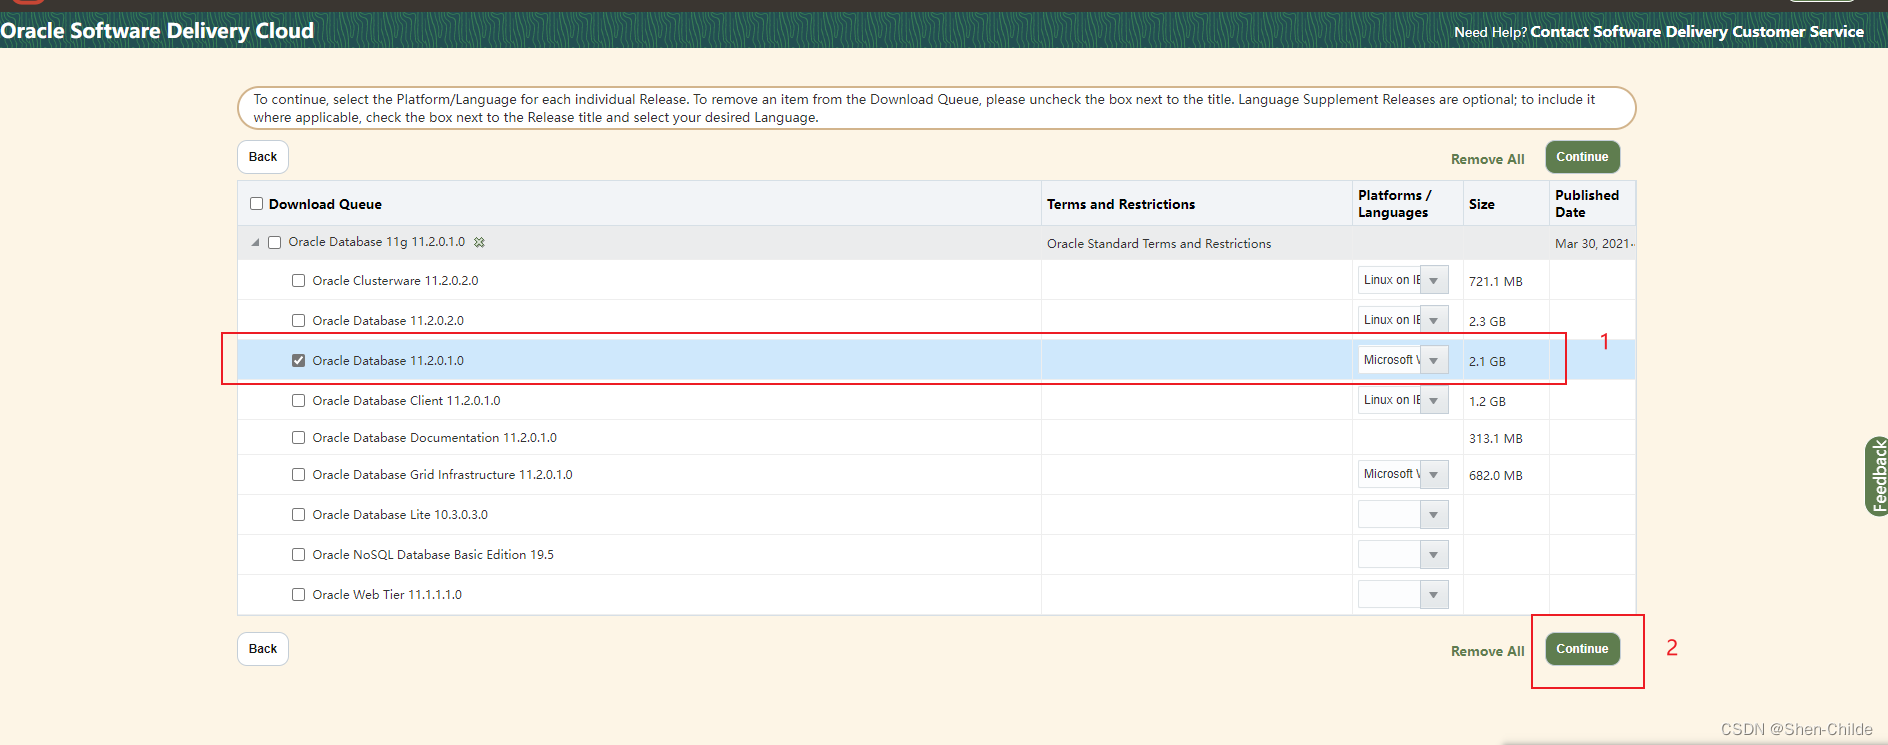Toggle the Download Queue select-all checkbox
The image size is (1888, 745).
pos(257,204)
